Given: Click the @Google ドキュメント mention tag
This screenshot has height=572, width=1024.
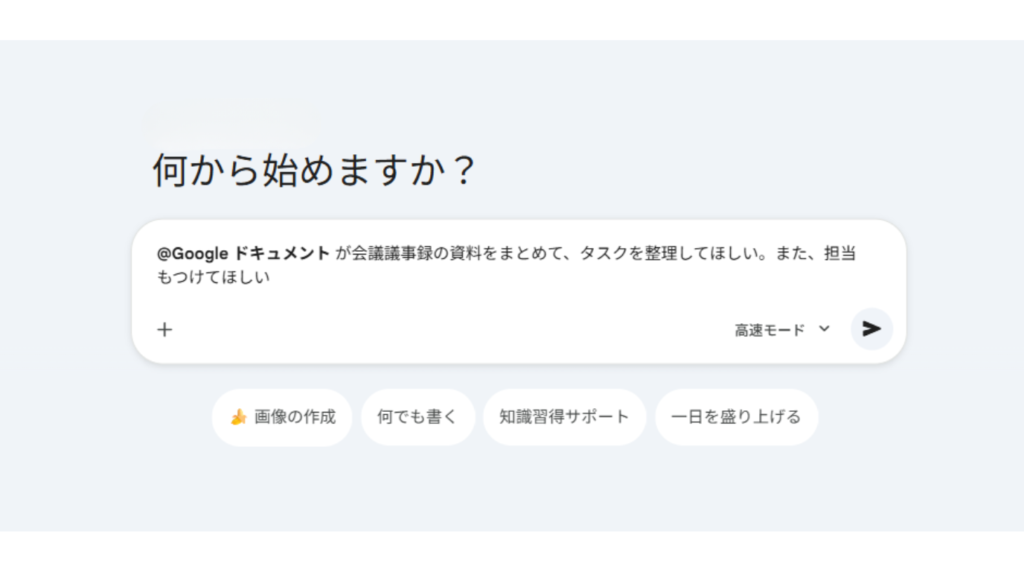Looking at the screenshot, I should point(242,253).
